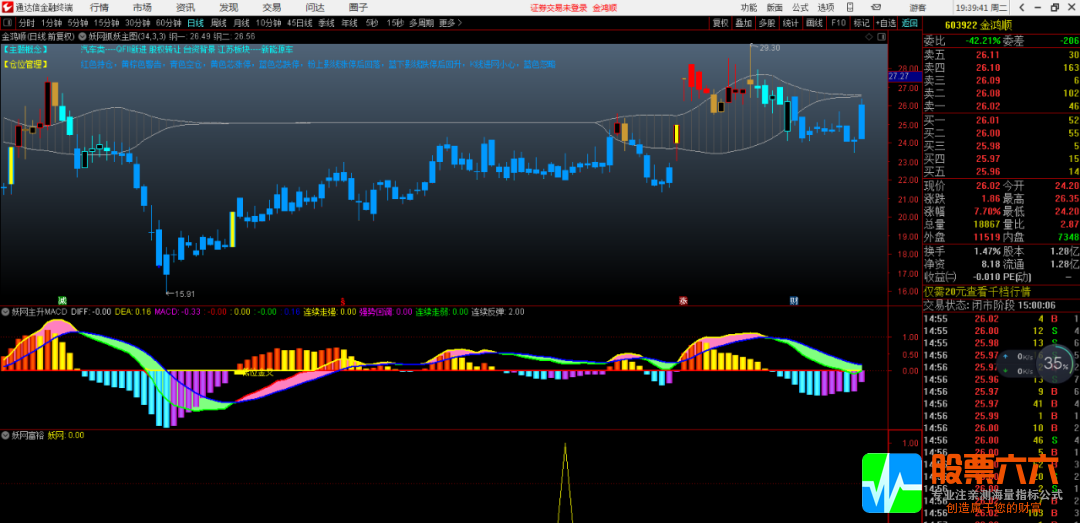Screen dimensions: 1080x523
Task: Click the 通达信 red logo icon
Action: pos(8,7)
